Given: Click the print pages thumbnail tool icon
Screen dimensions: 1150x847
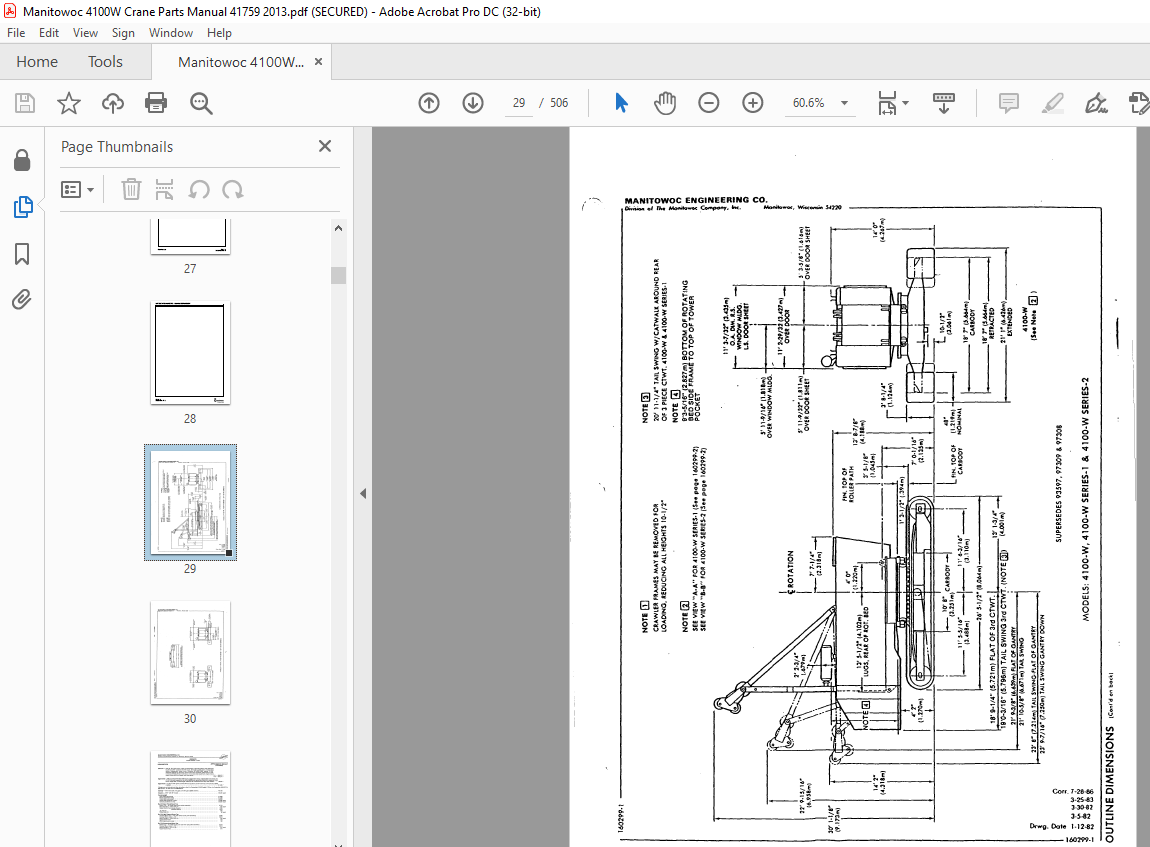Looking at the screenshot, I should (164, 190).
